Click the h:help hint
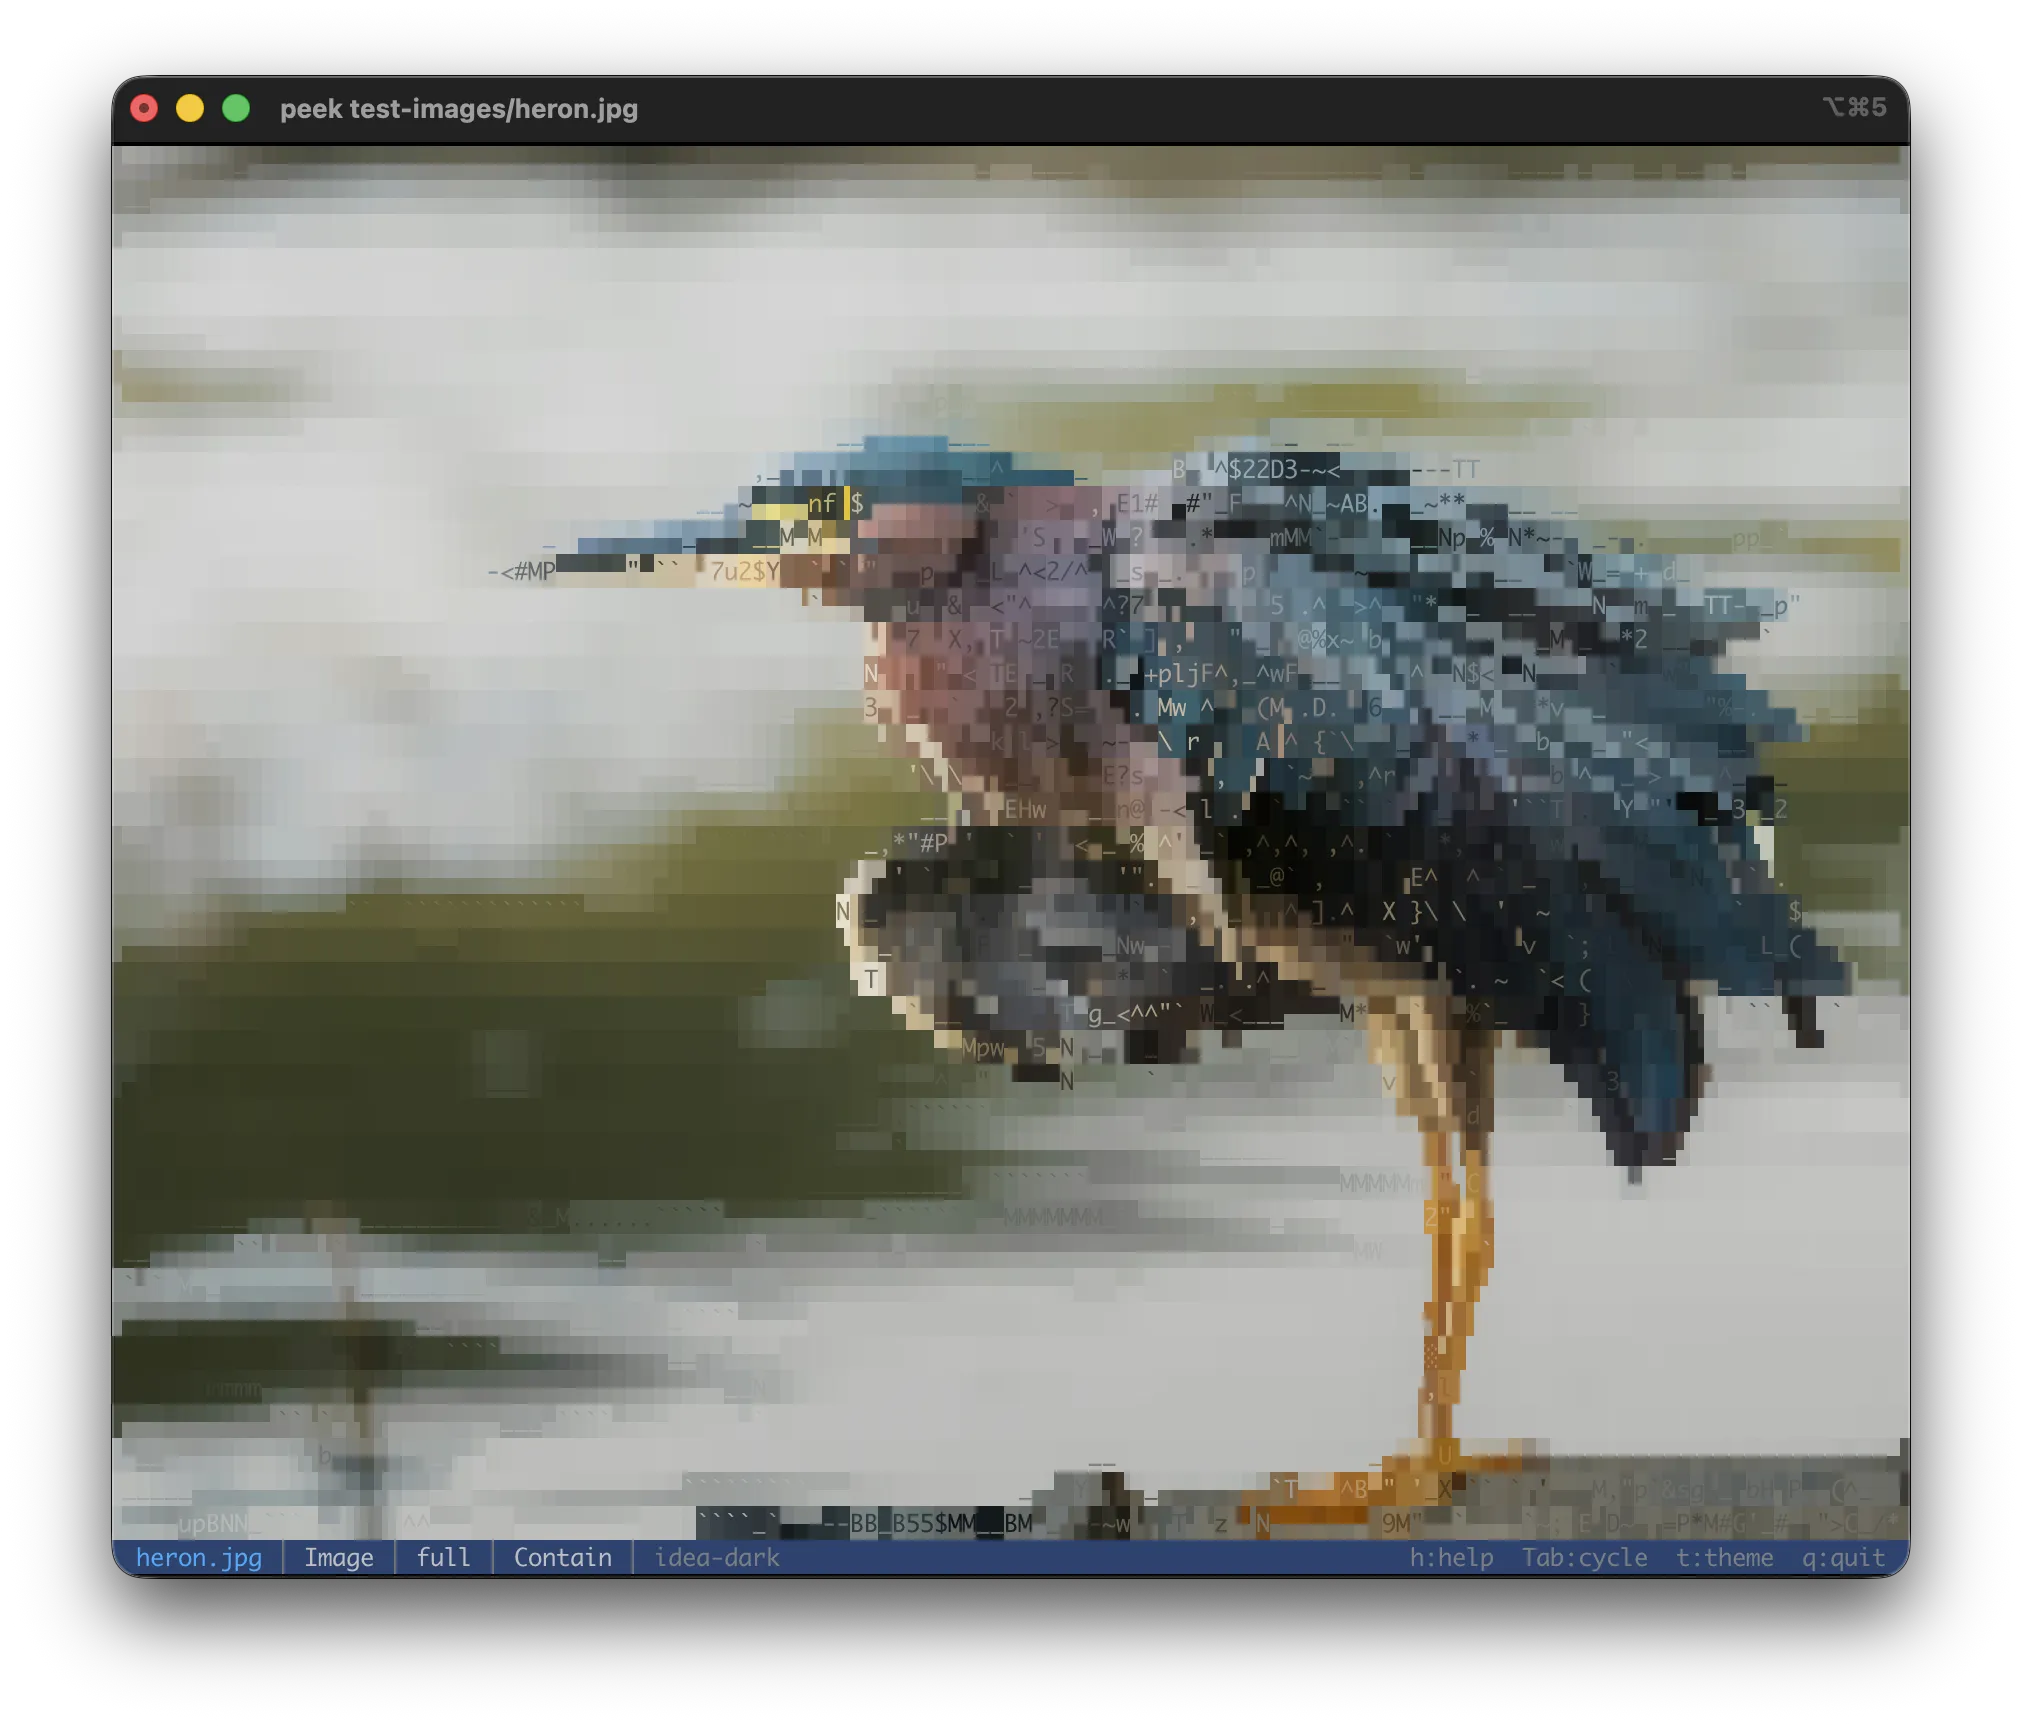The height and width of the screenshot is (1726, 2022). (1451, 1557)
